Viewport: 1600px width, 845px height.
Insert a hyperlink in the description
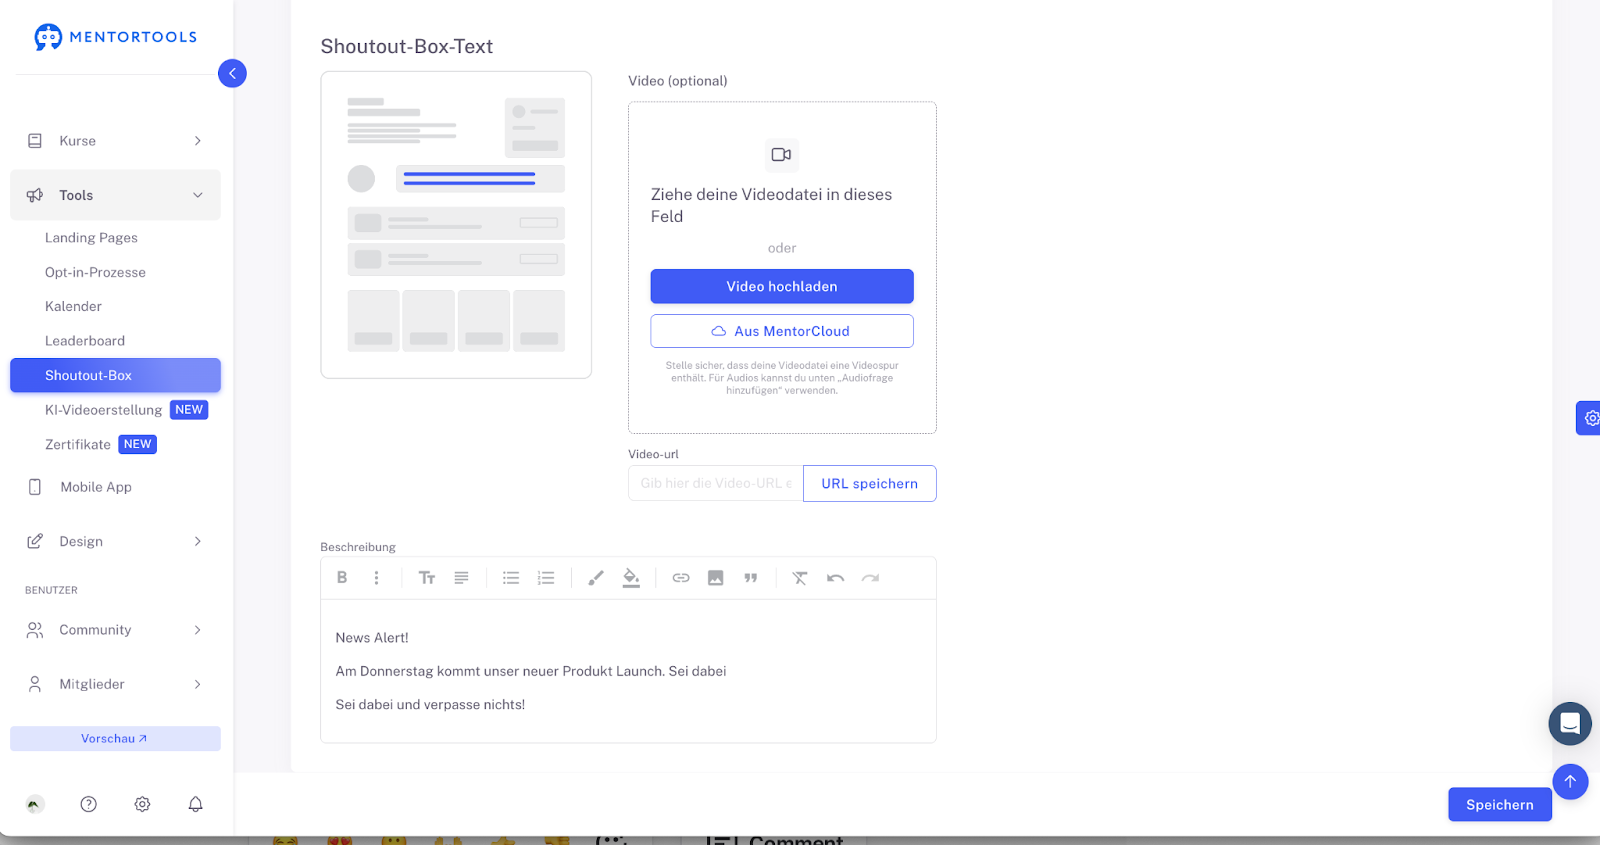pos(681,578)
